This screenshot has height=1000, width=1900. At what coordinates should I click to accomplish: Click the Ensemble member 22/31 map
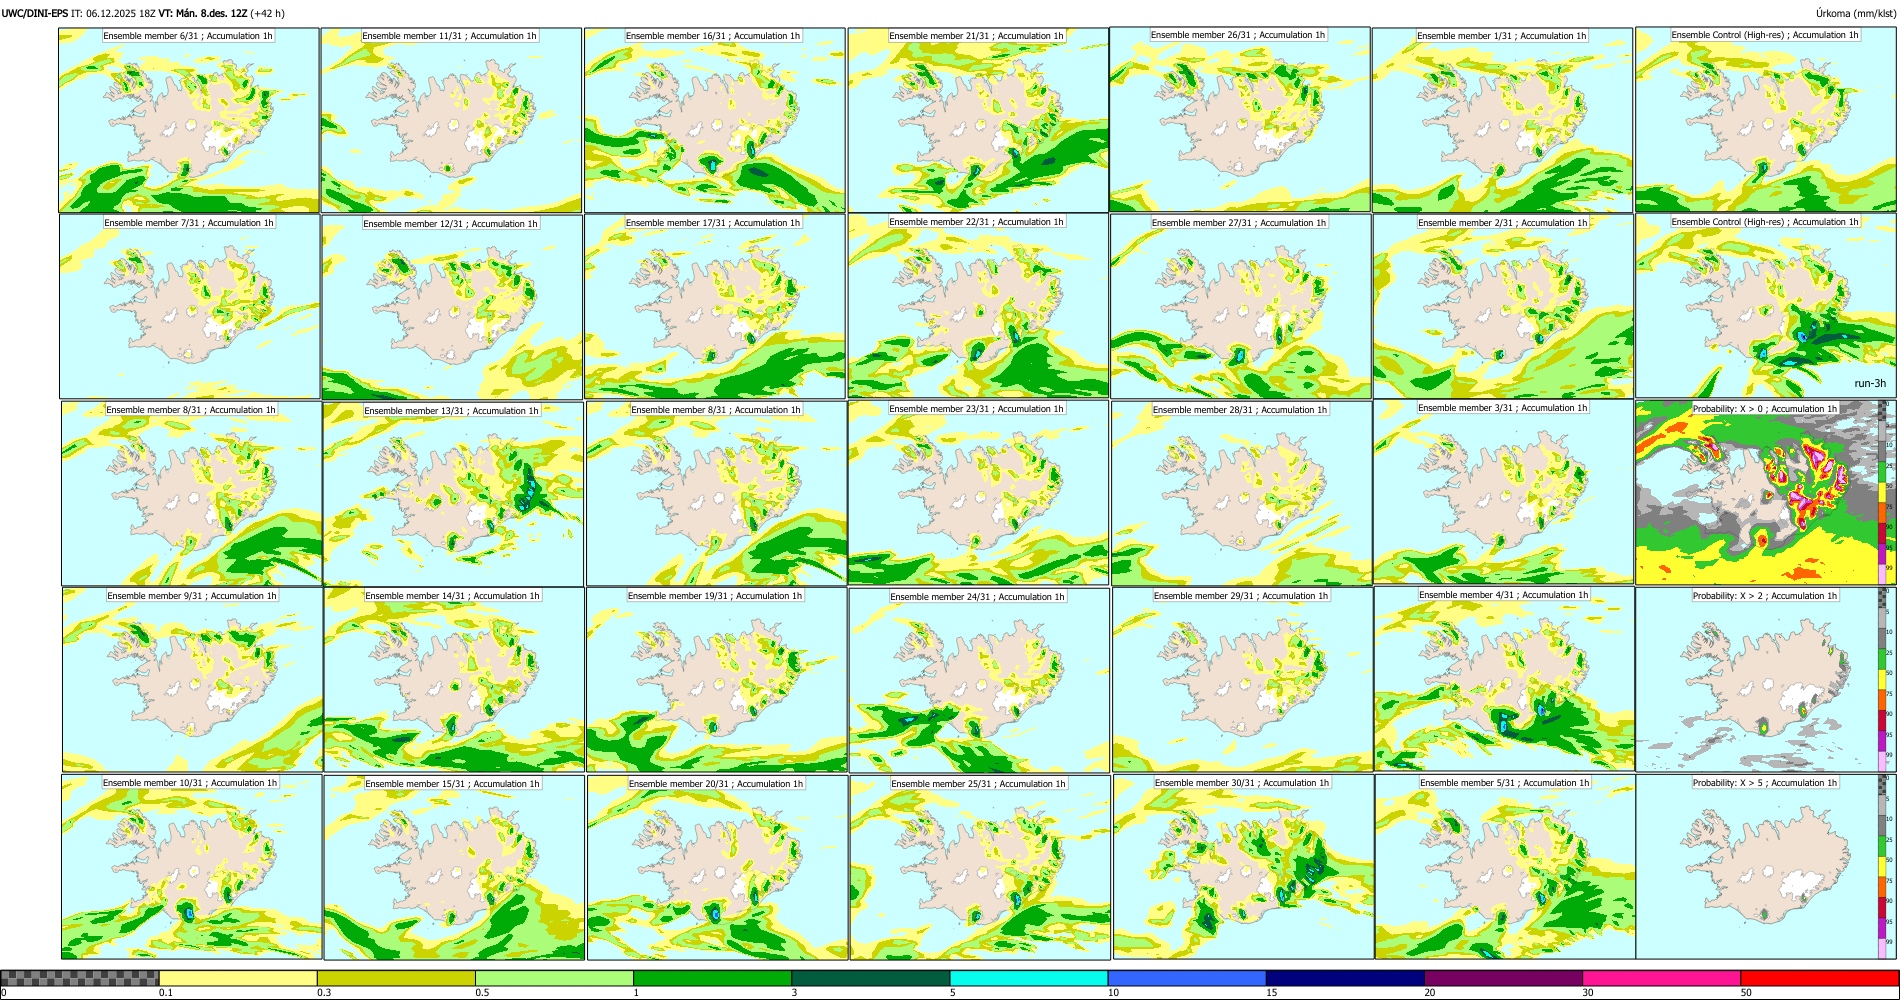(978, 306)
